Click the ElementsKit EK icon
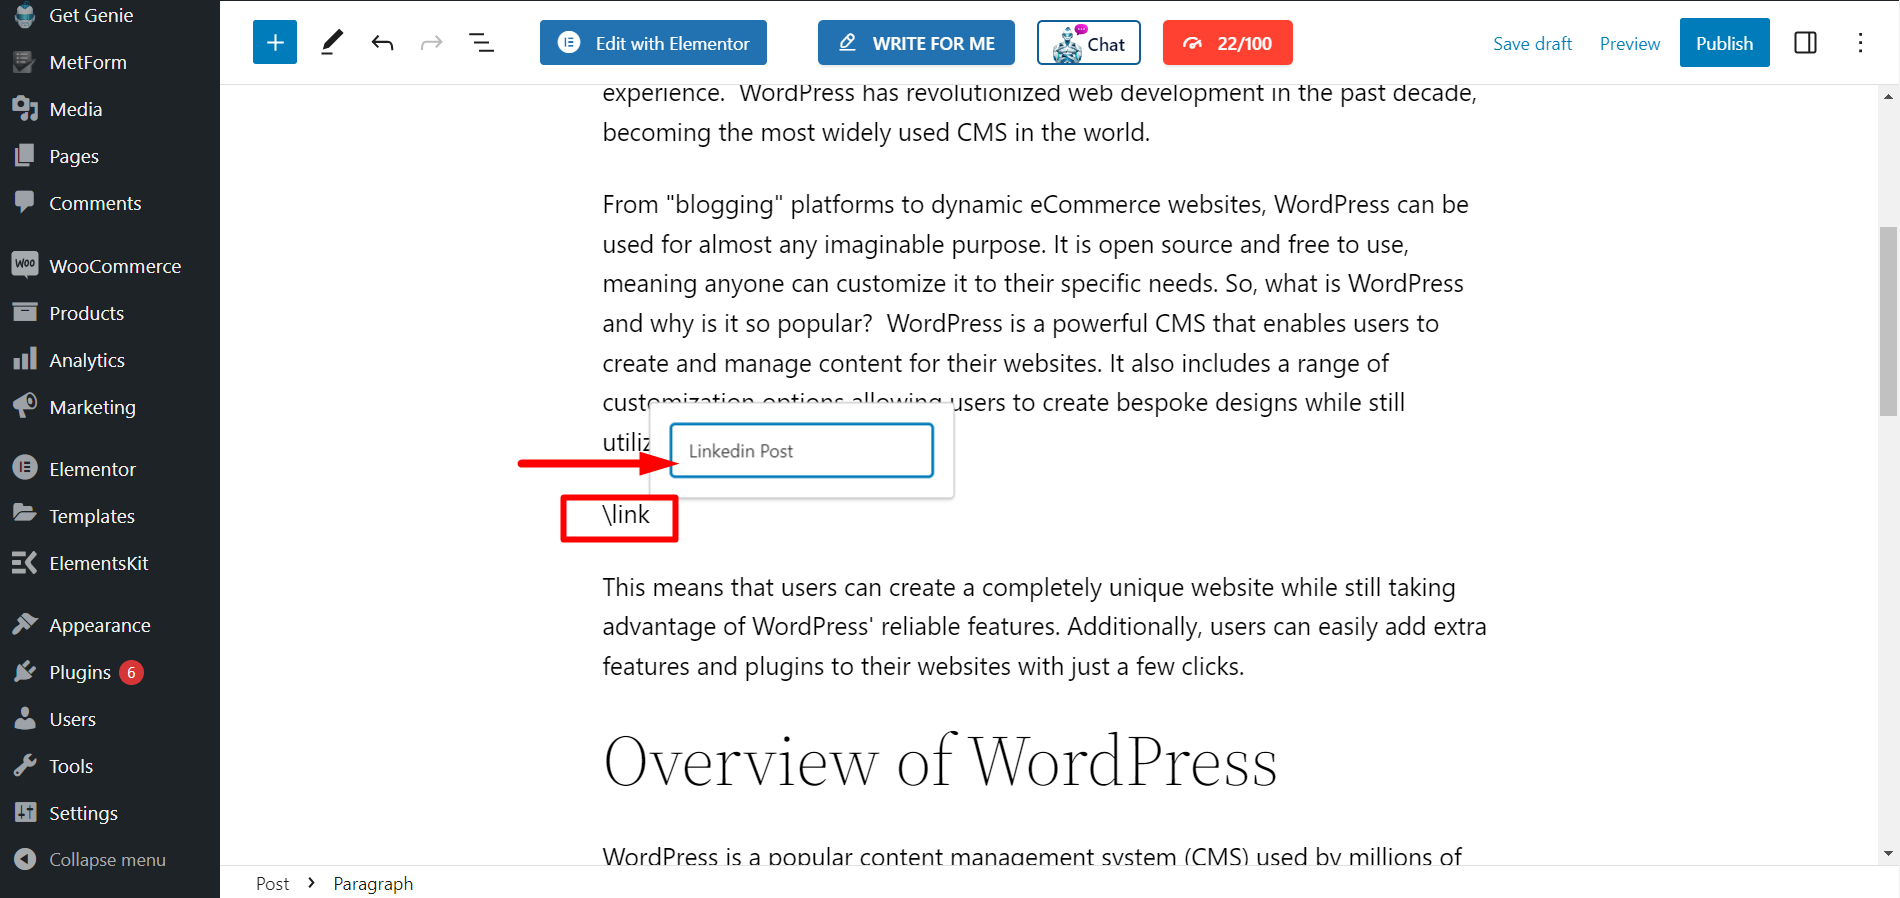1900x898 pixels. [x=25, y=562]
